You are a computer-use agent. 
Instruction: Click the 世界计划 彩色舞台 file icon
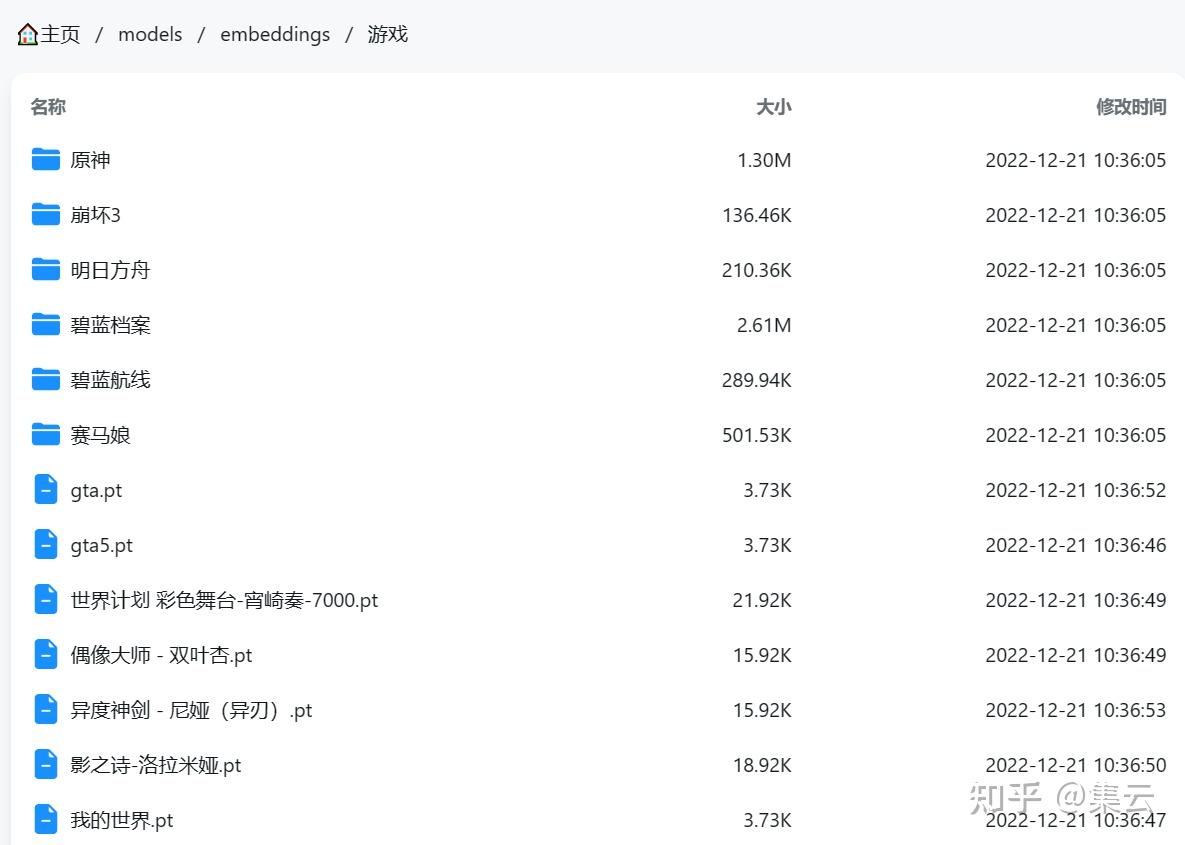pos(45,600)
